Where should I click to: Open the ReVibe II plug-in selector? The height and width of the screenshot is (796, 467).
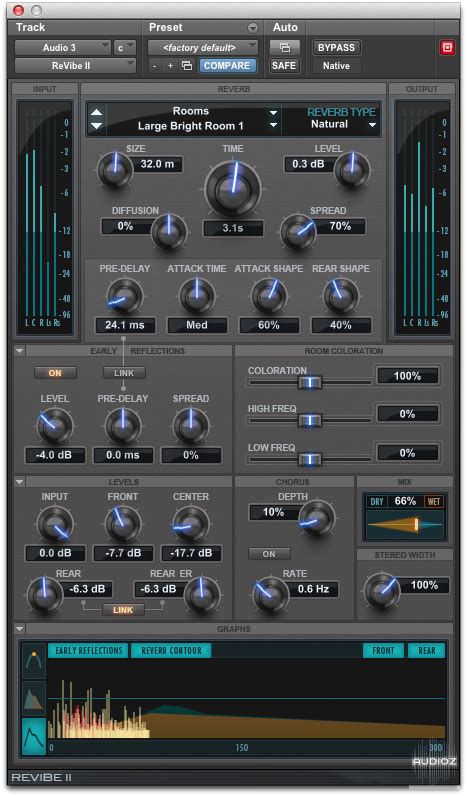click(x=75, y=65)
